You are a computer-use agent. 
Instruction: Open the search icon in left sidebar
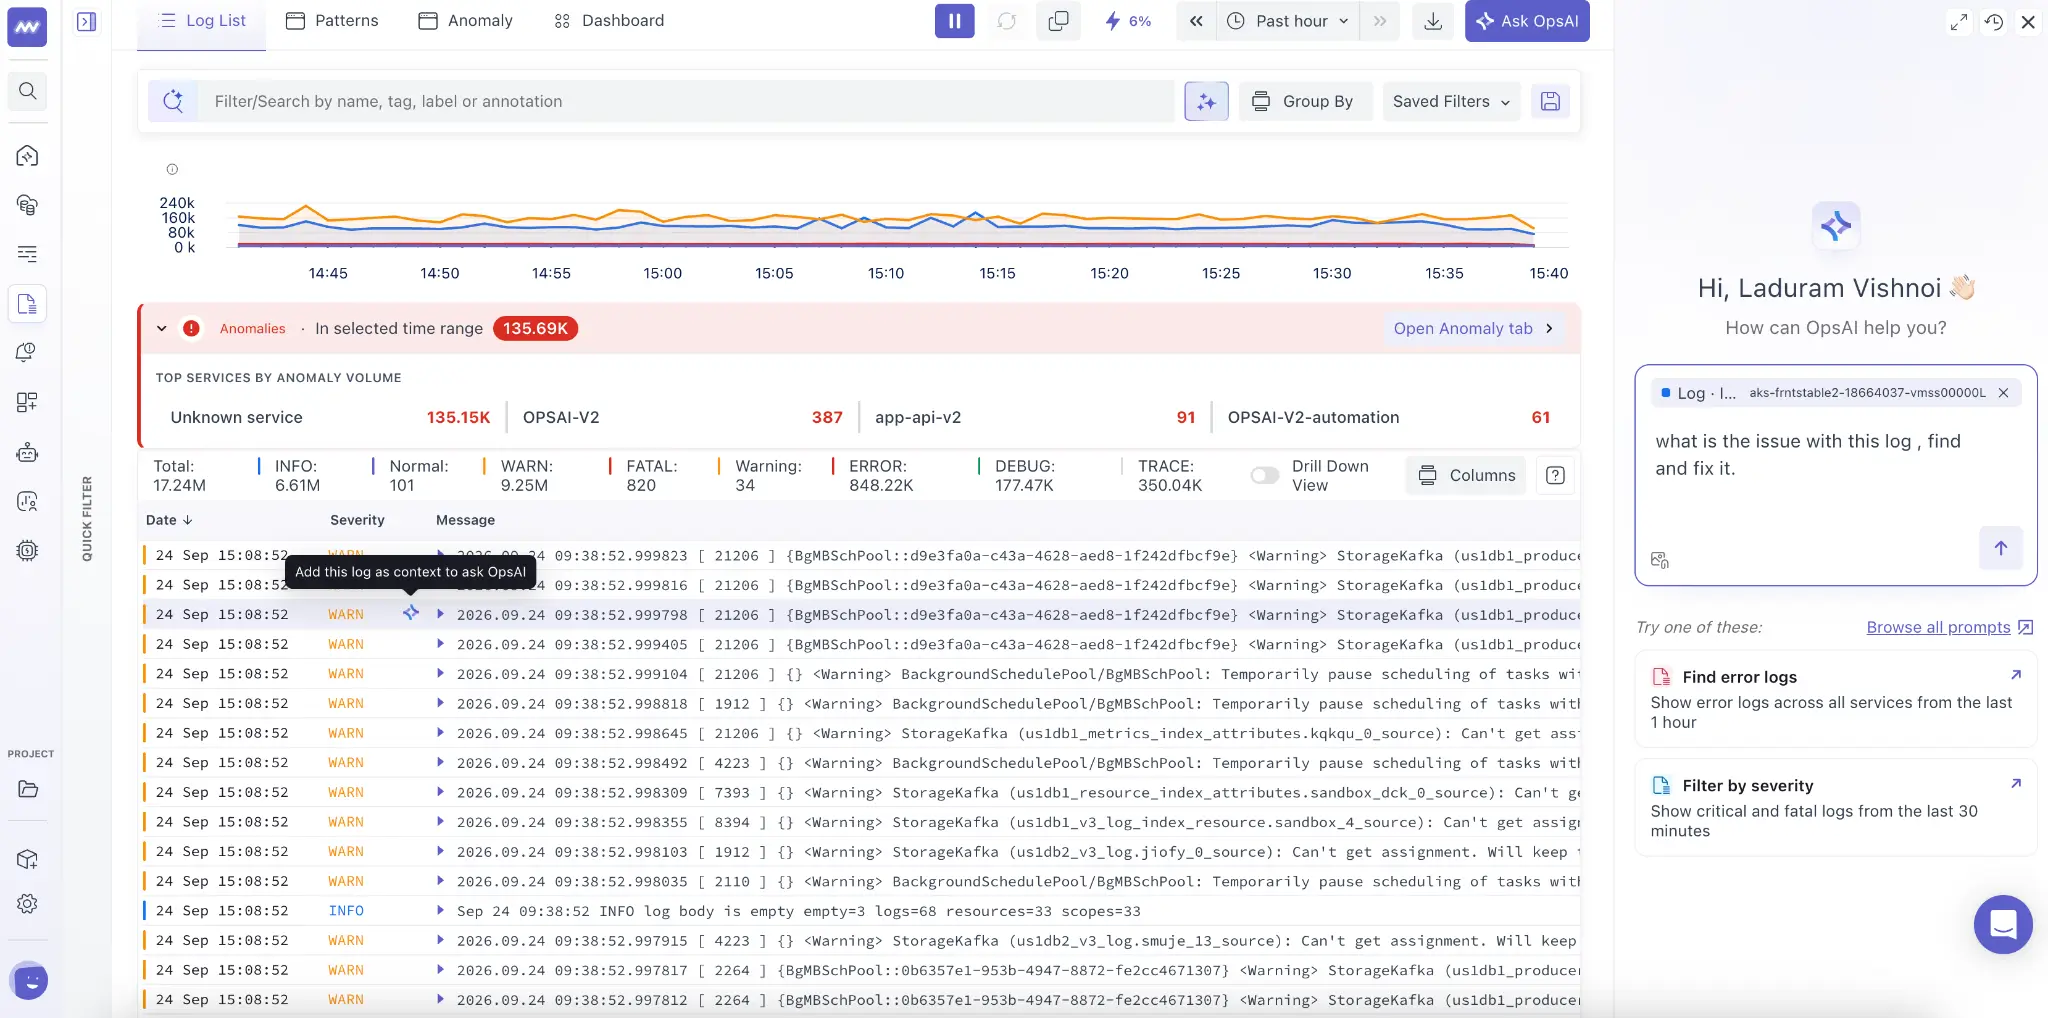28,91
